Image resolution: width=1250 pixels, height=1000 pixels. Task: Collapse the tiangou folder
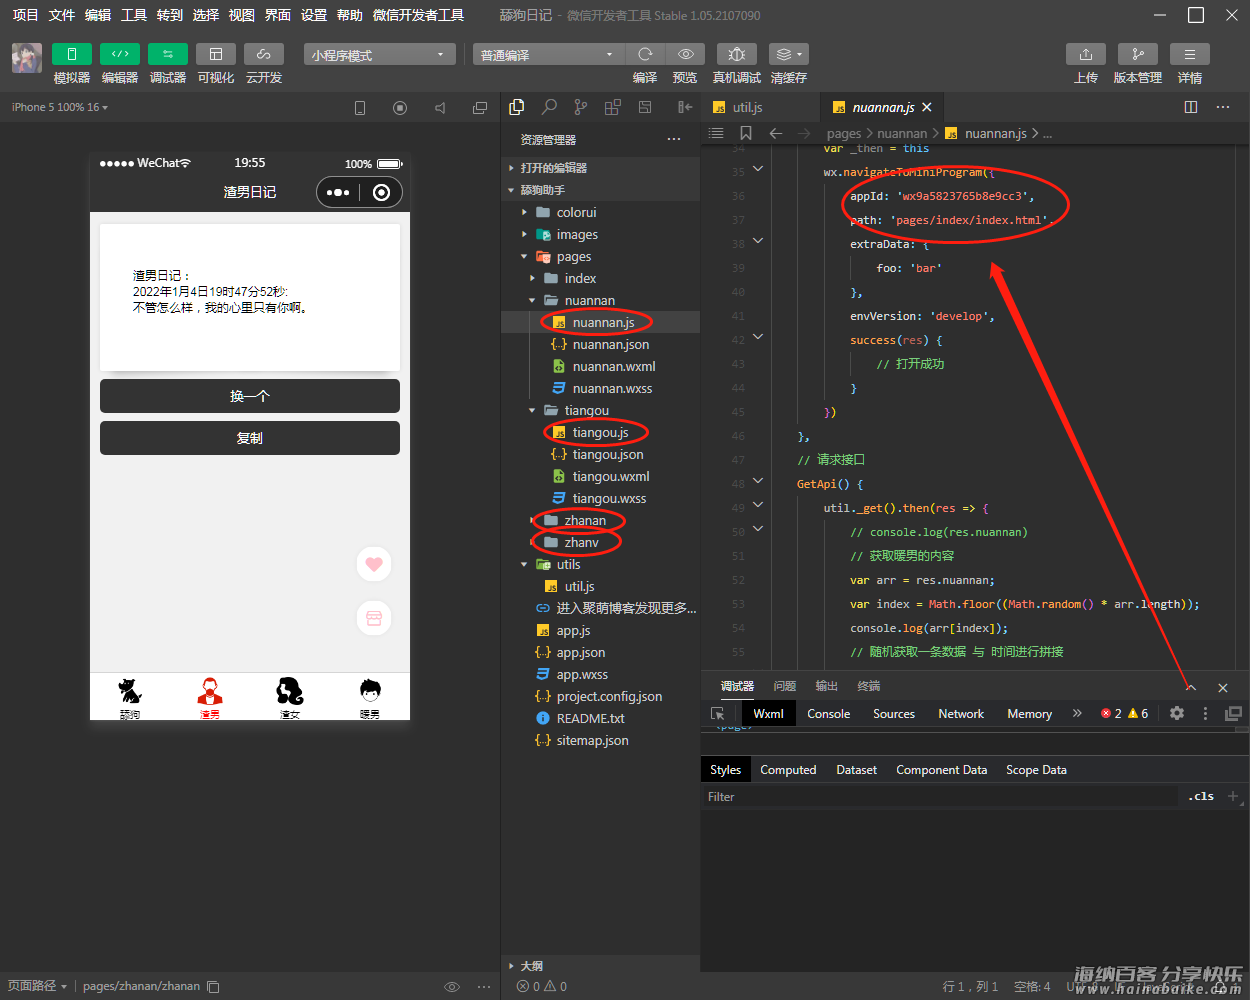(x=600, y=410)
